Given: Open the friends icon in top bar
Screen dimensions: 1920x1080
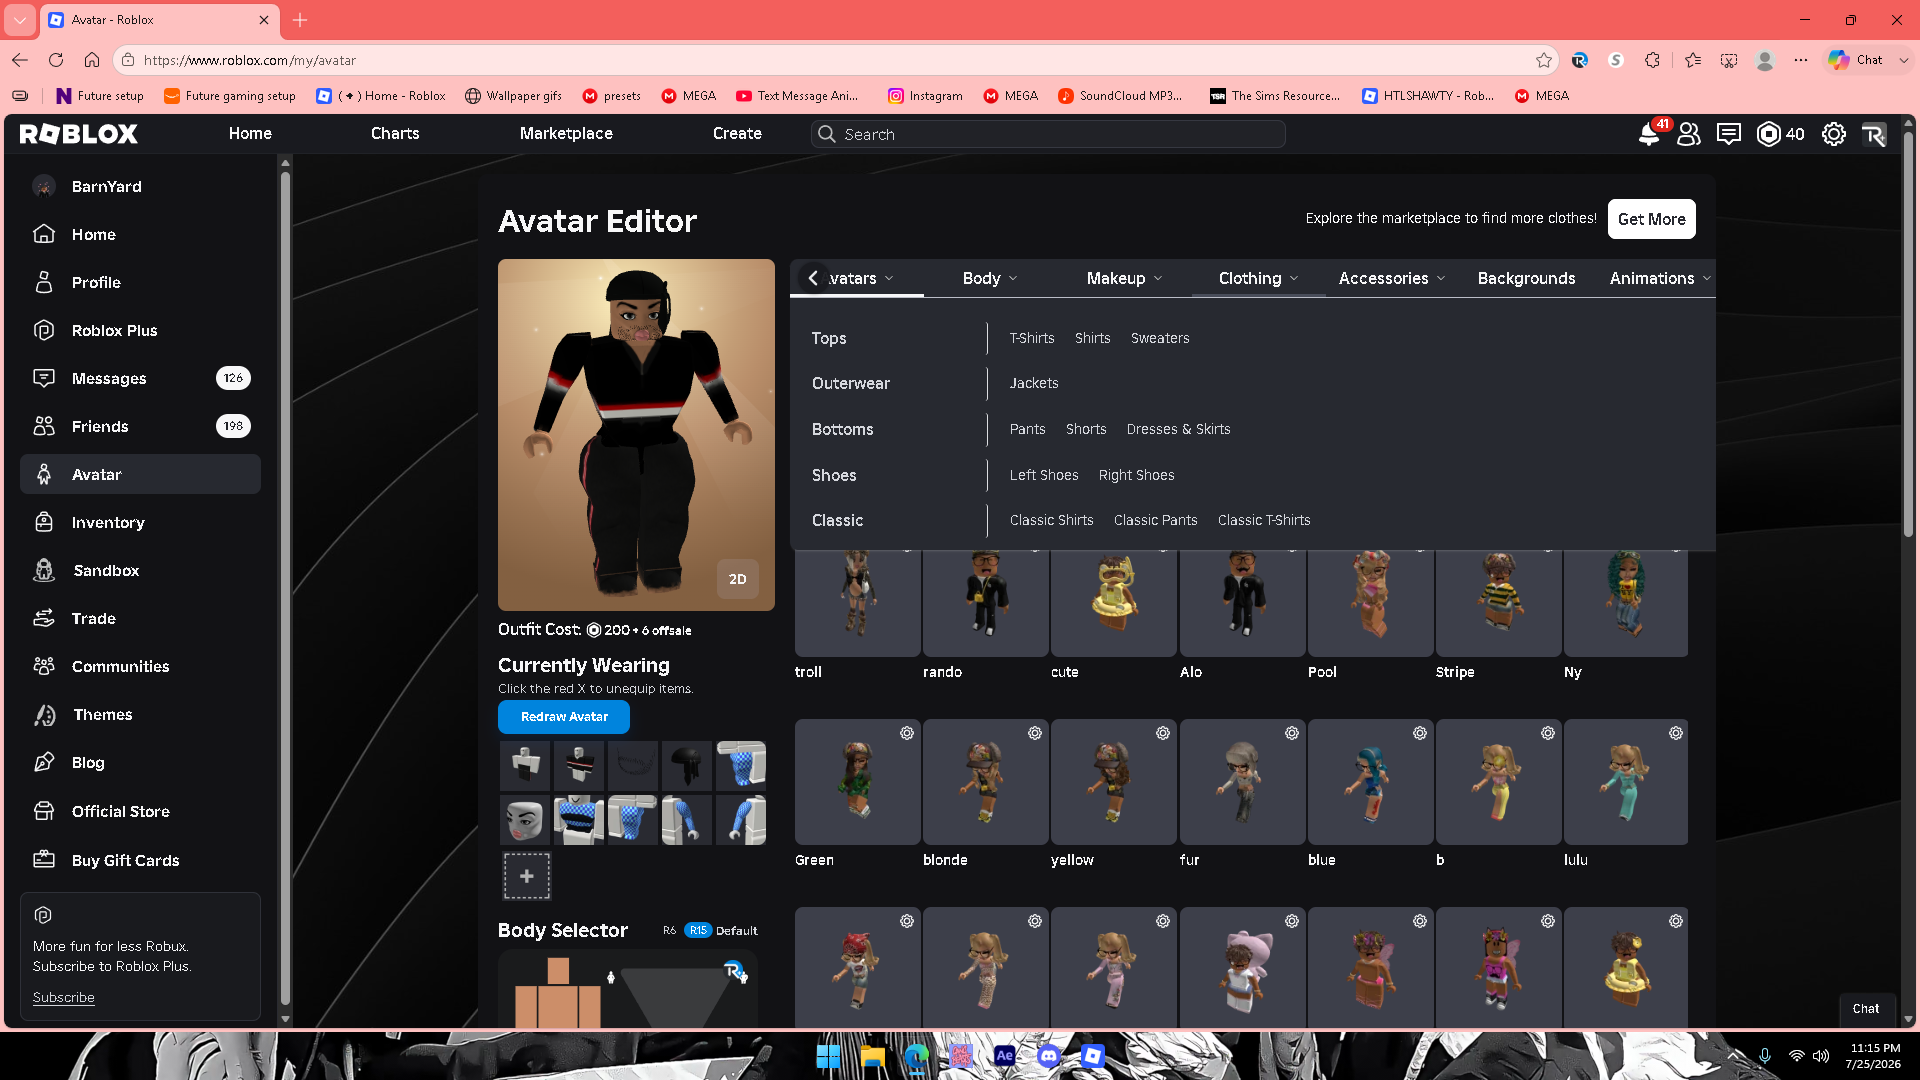Looking at the screenshot, I should pos(1689,134).
